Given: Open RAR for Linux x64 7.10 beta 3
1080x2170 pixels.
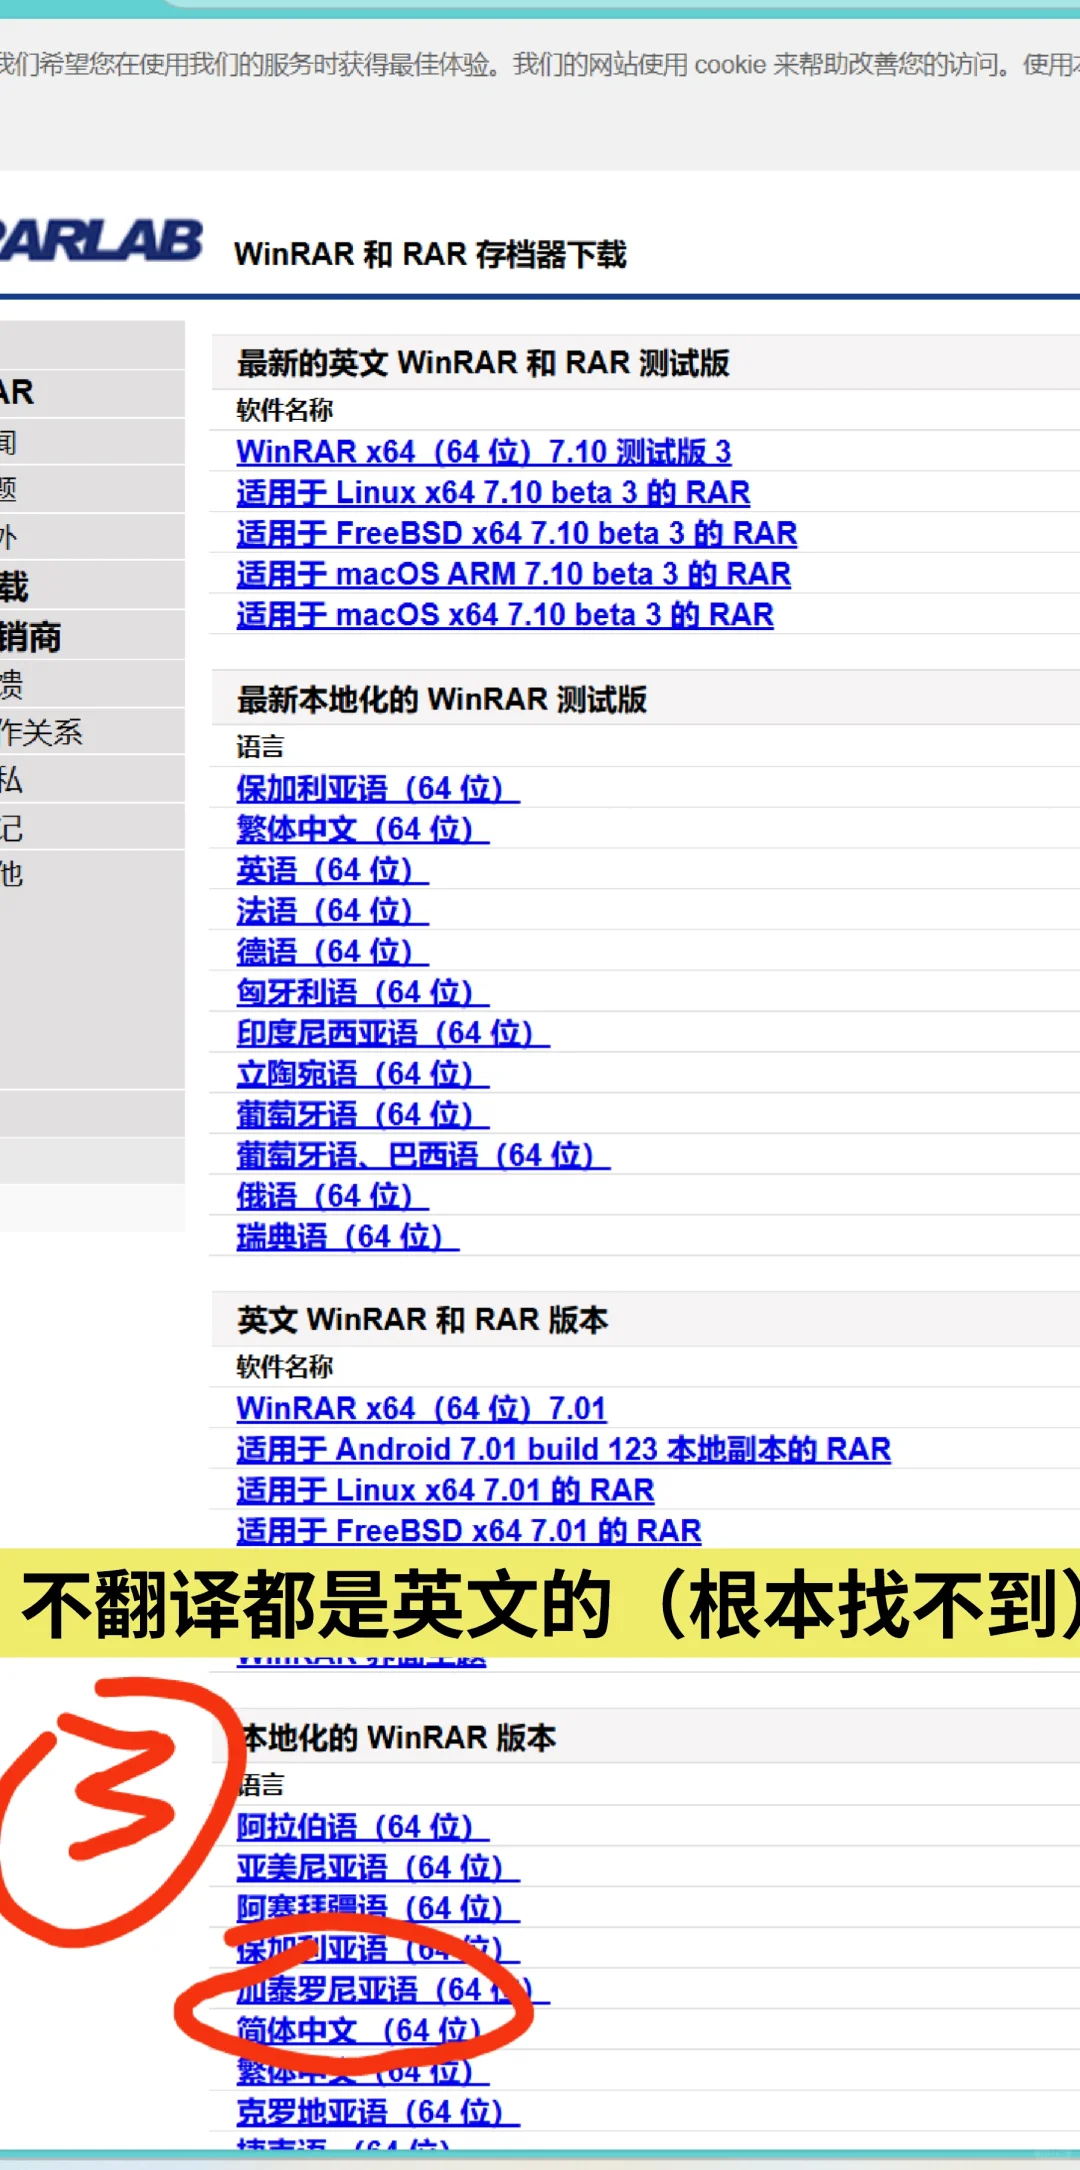Looking at the screenshot, I should 493,493.
